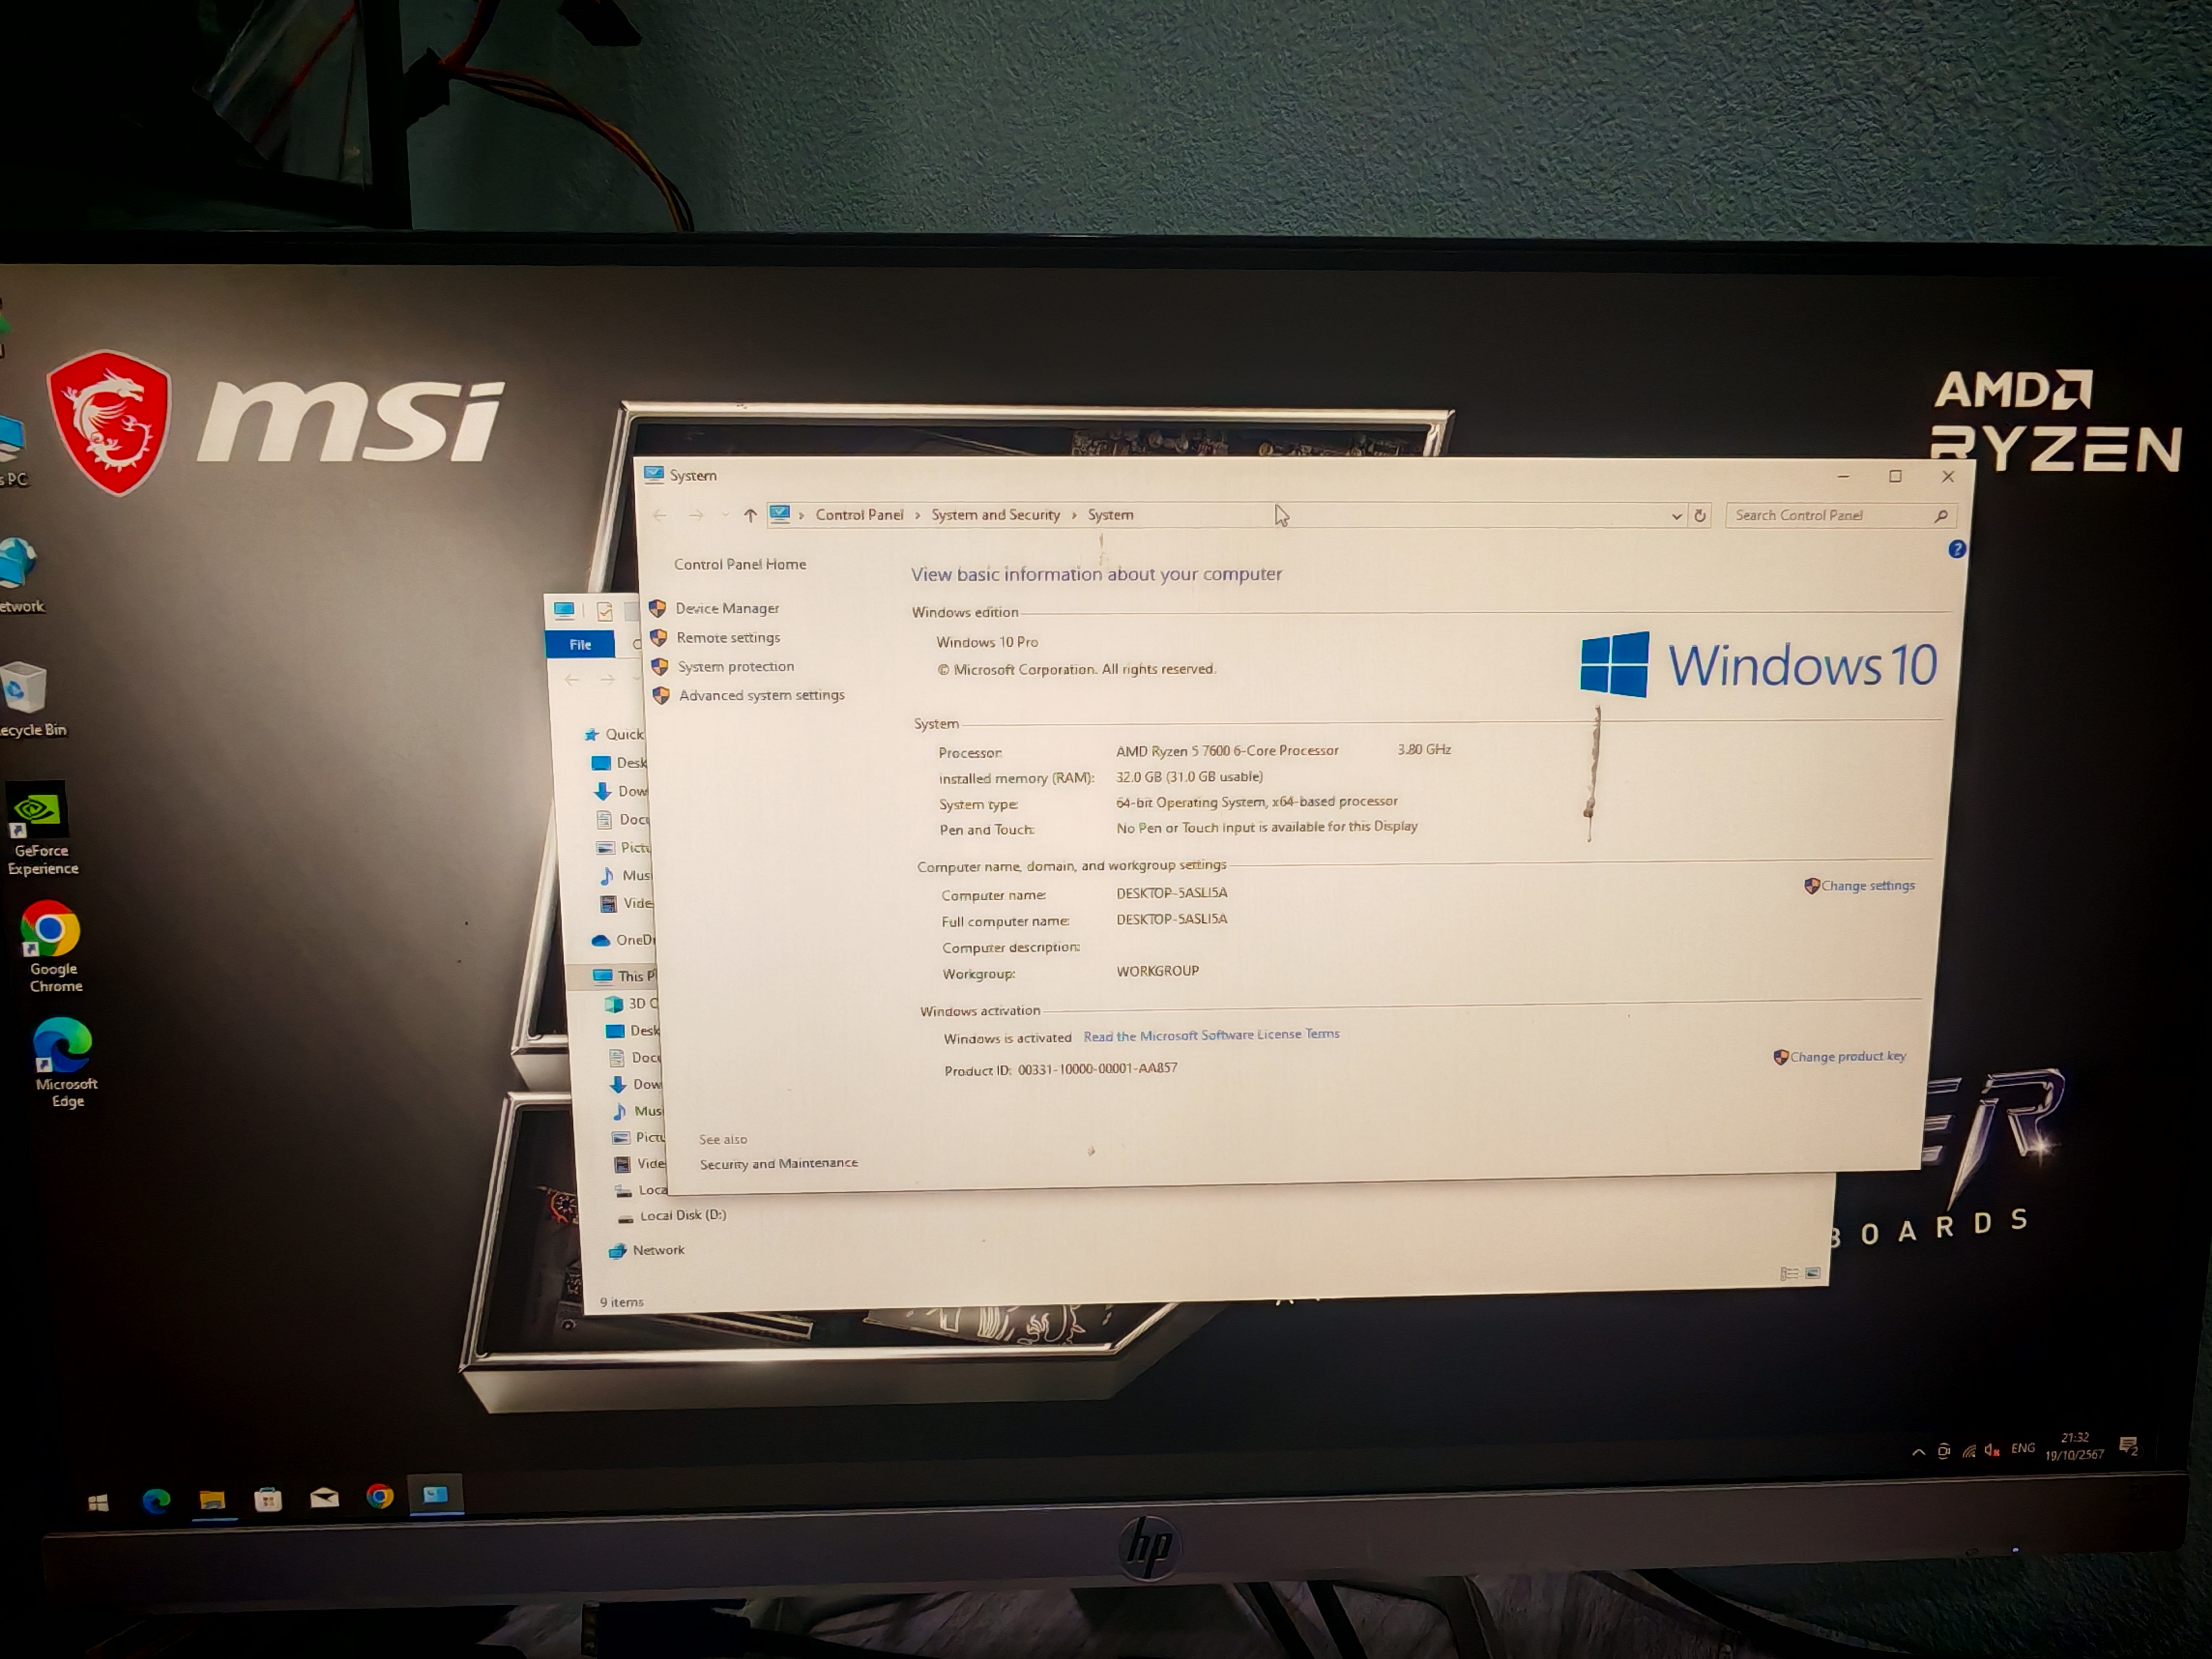Open Google Chrome from taskbar
The height and width of the screenshot is (1659, 2212).
tap(380, 1496)
